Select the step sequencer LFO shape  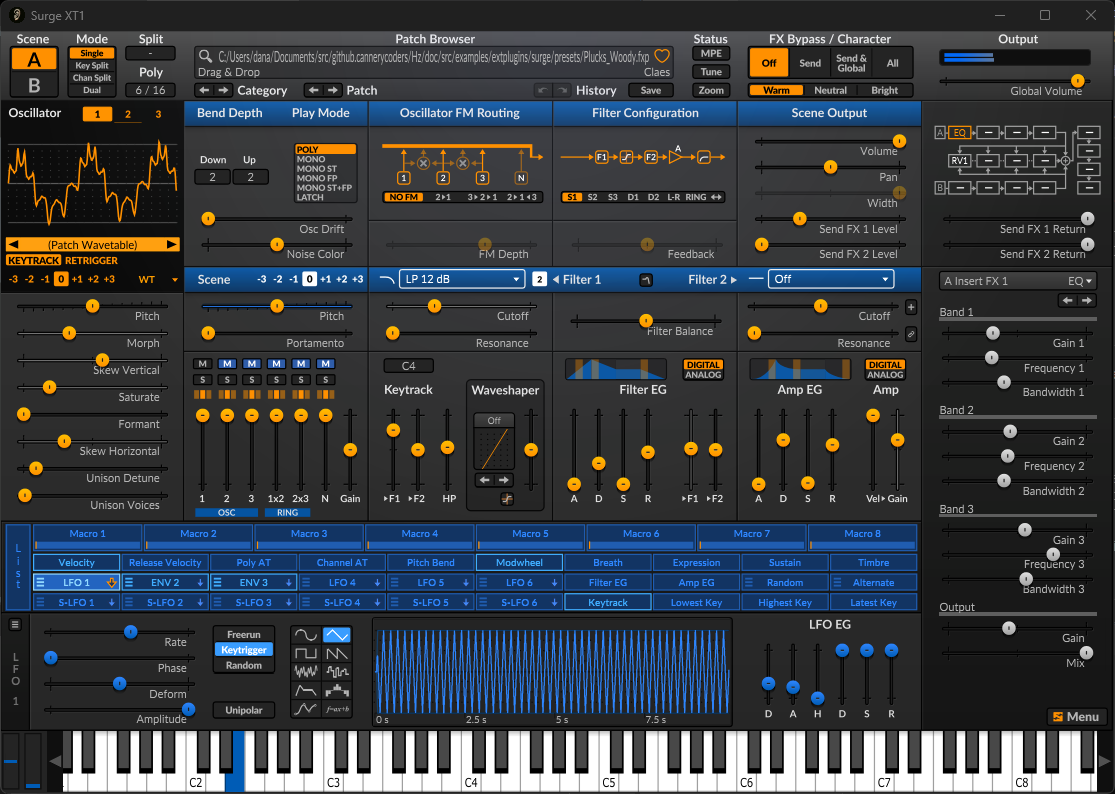point(336,690)
